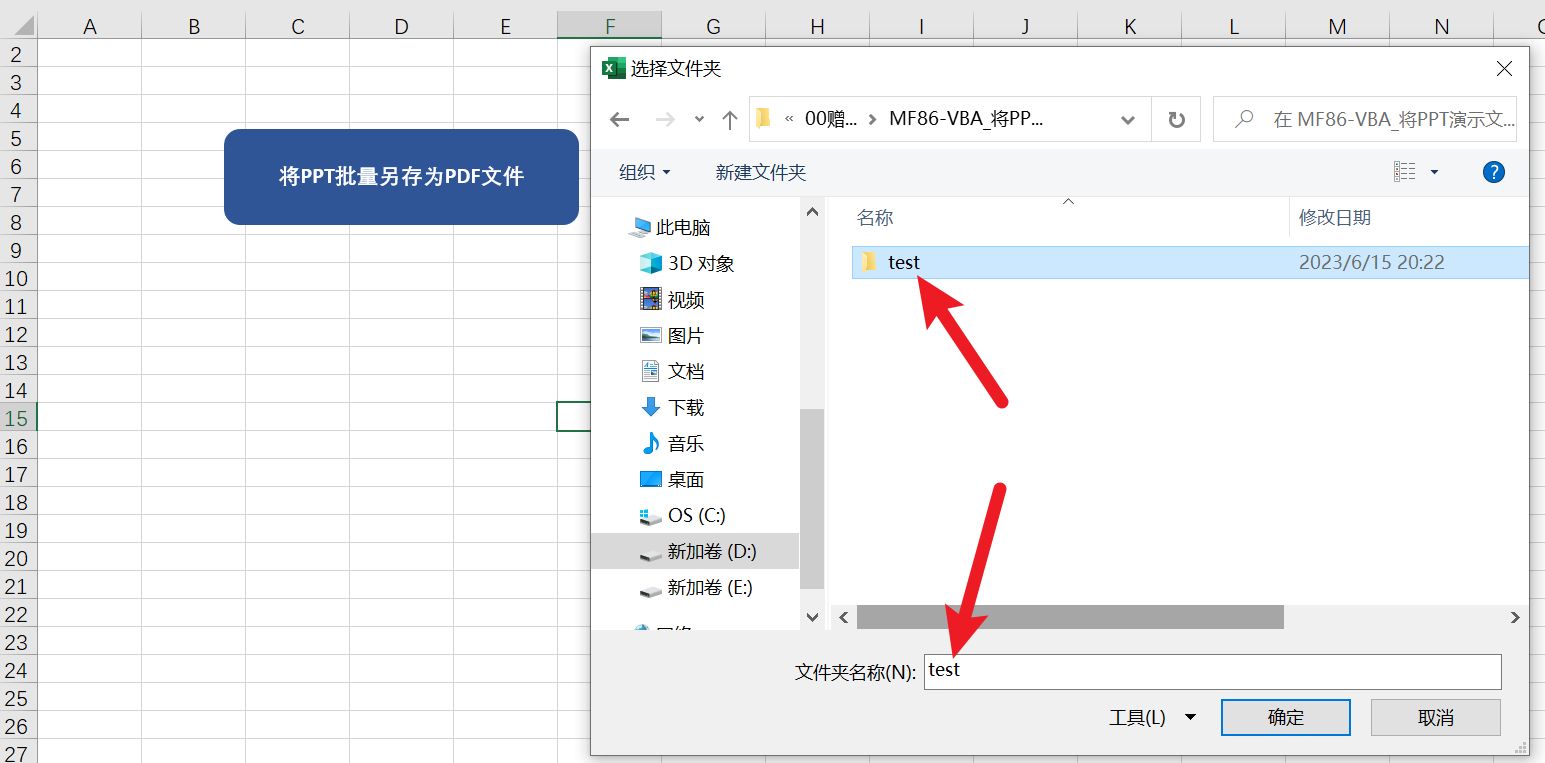
Task: Sort by 名称 column header
Action: coord(875,217)
